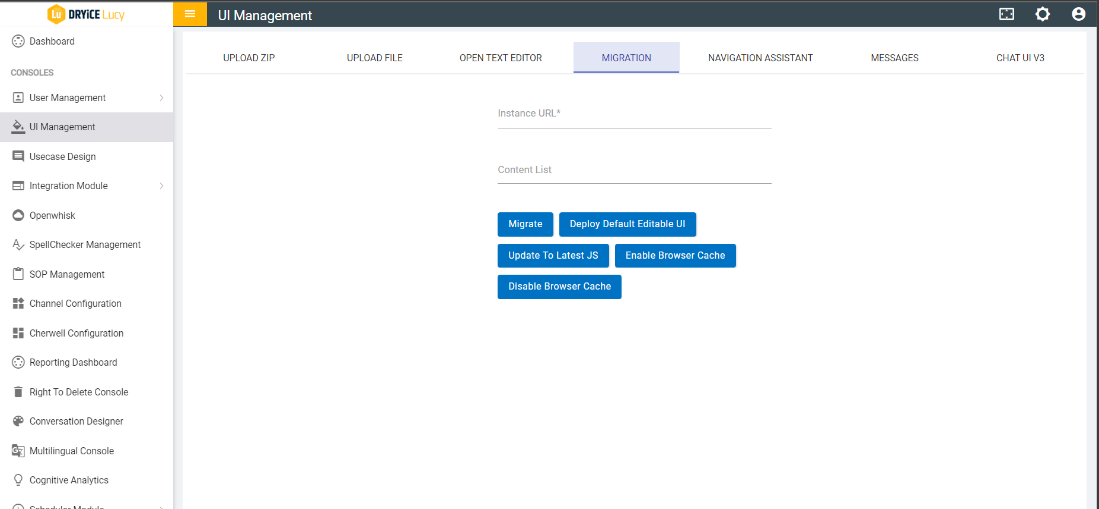The height and width of the screenshot is (509, 1099).
Task: Open the Open Text Editor tab
Action: [x=500, y=57]
